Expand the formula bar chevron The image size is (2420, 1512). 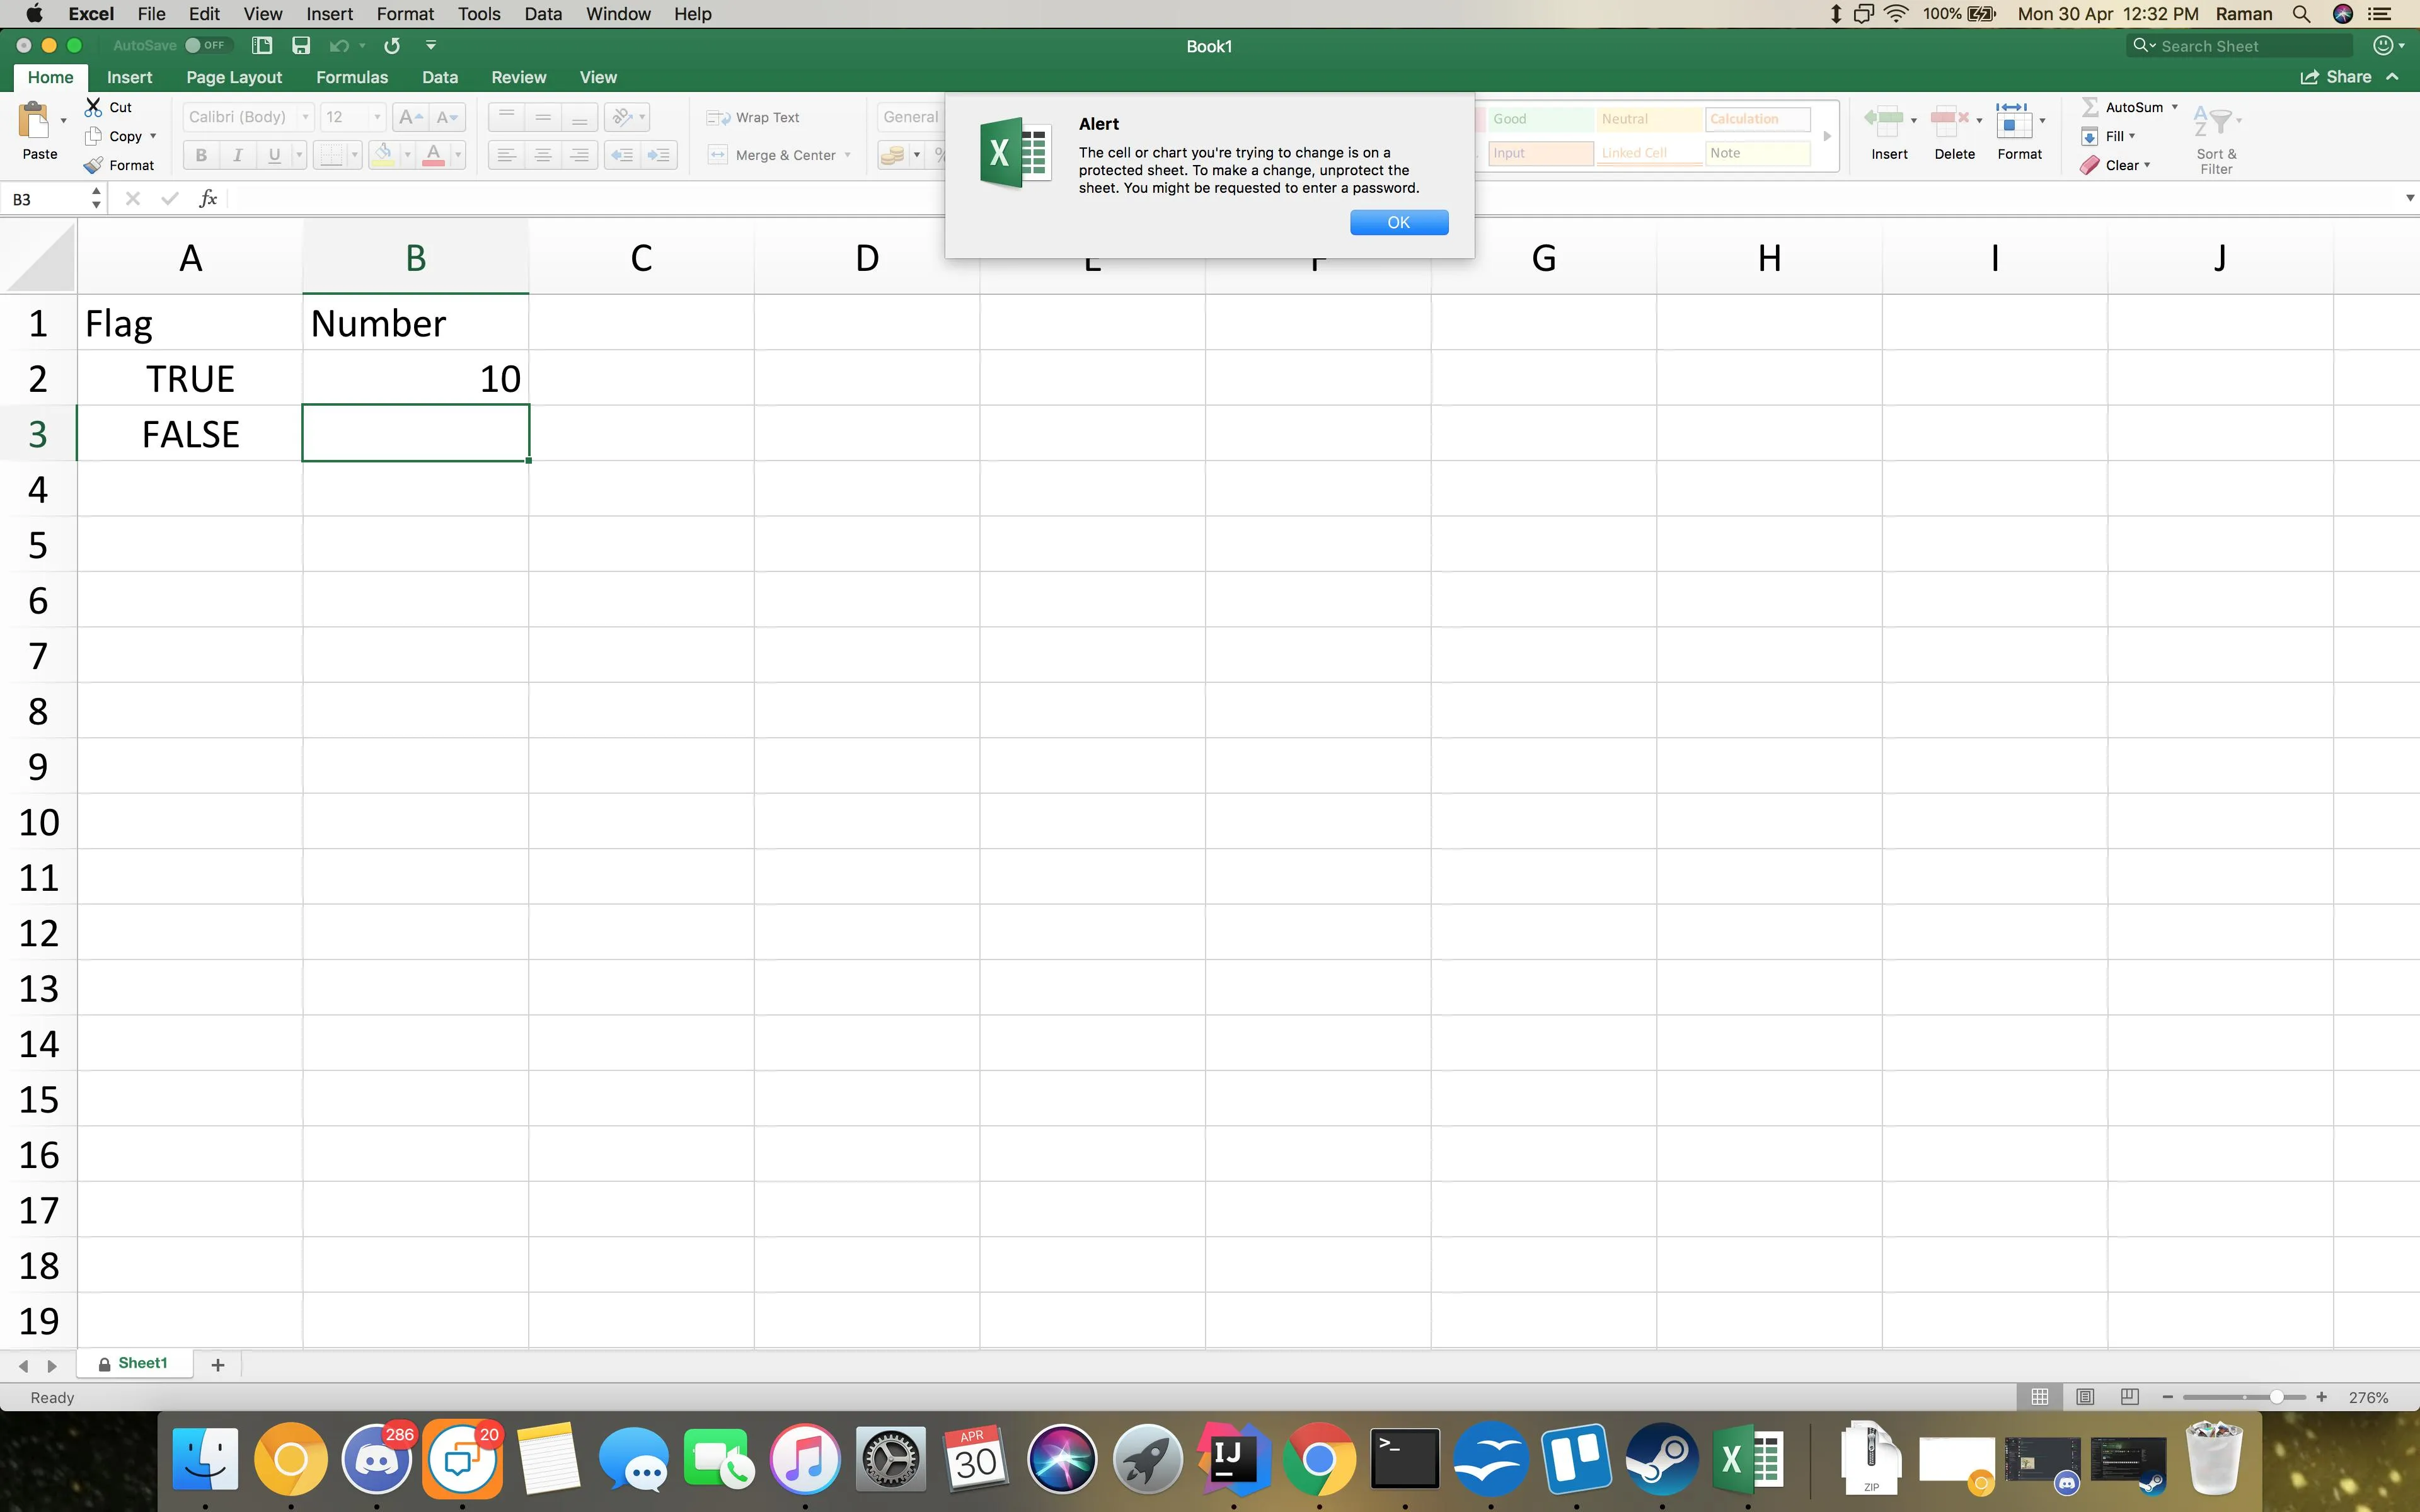(x=2409, y=198)
